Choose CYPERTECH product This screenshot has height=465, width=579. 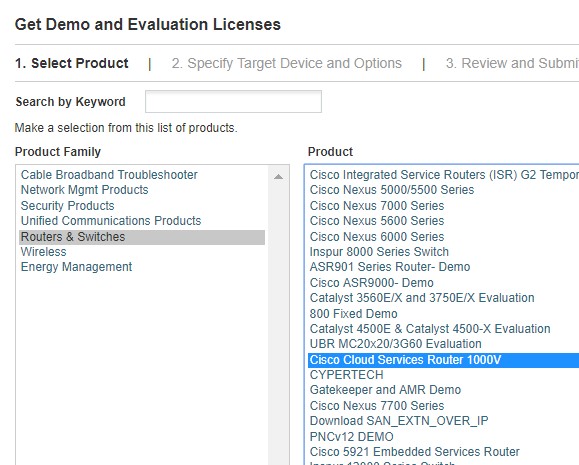346,375
